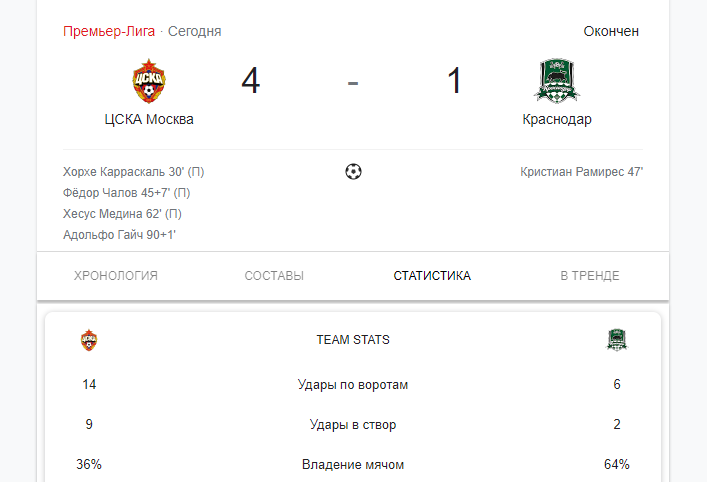Click small CSKA logo in Team Stats
707x482 pixels.
(89, 340)
